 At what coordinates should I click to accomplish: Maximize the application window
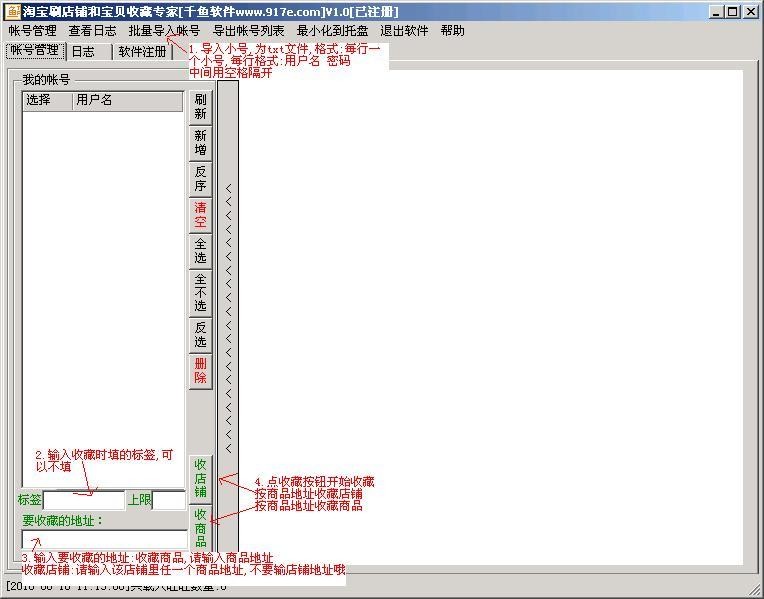pos(732,12)
